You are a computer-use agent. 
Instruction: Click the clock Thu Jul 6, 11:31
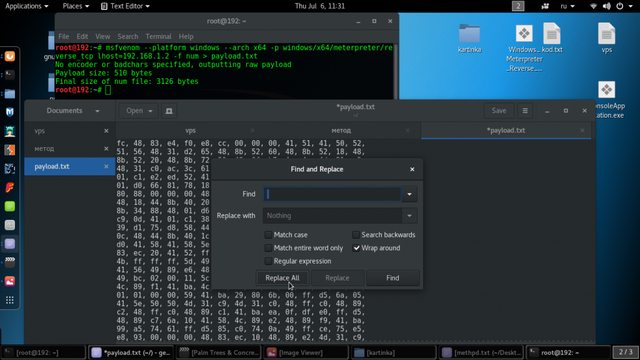(320, 6)
